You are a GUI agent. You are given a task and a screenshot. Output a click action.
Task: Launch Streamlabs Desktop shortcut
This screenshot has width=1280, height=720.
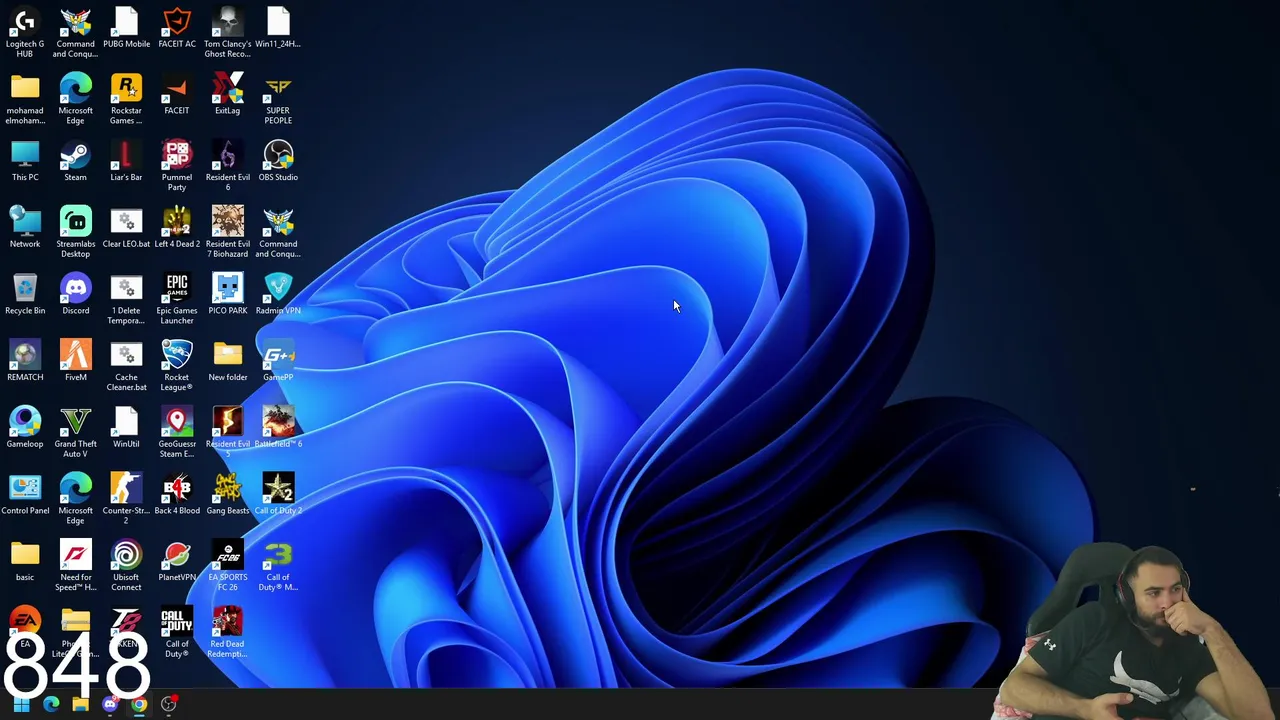(x=75, y=232)
